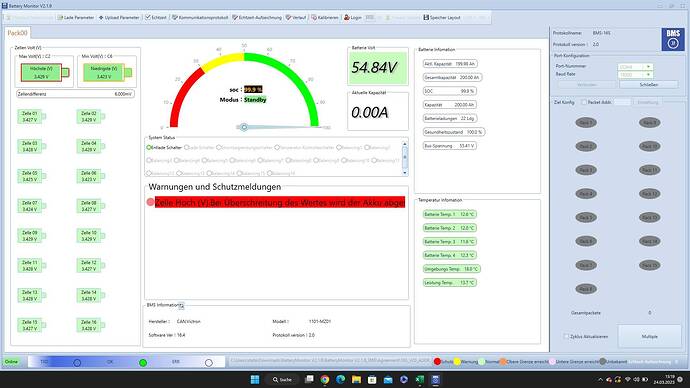Click the Schließen button
This screenshot has height=388, width=690.
coord(649,84)
